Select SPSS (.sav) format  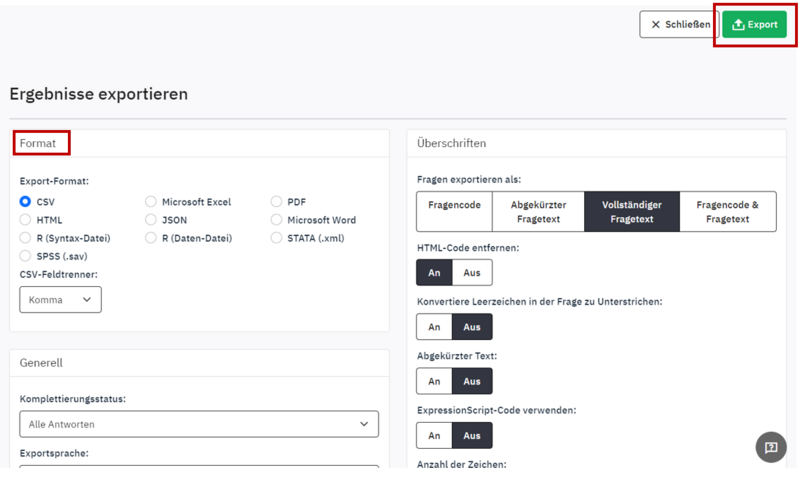(25, 256)
